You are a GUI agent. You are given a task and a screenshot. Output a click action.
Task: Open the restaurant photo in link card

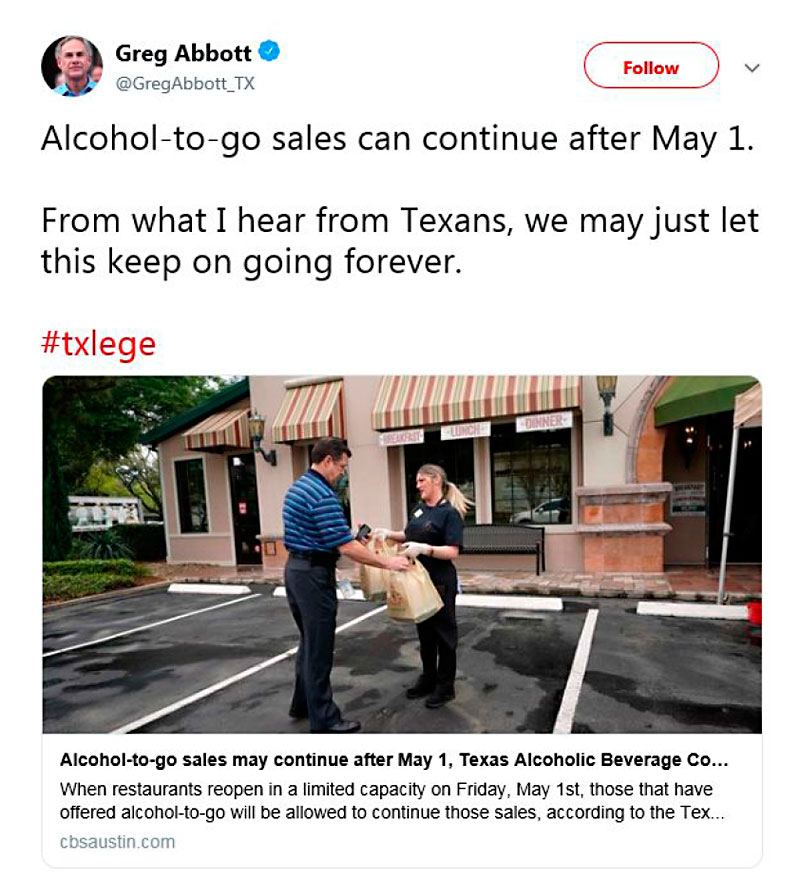coord(402,554)
